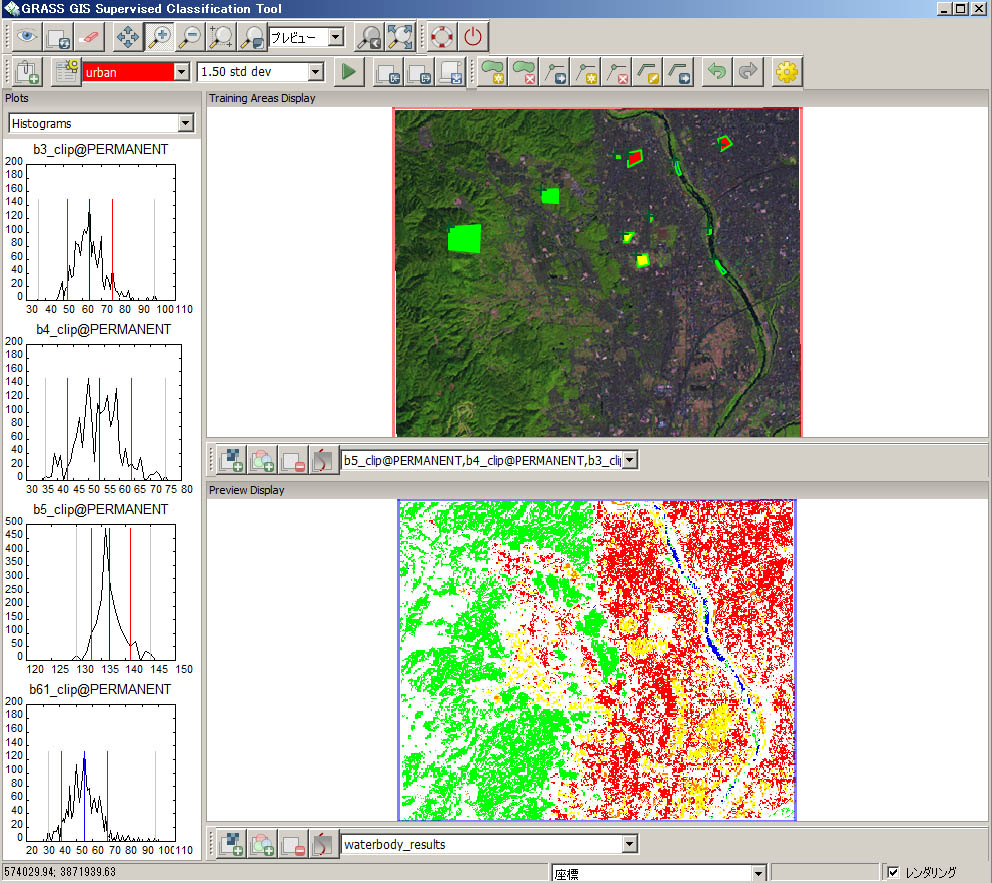Open digitizing settings gear icon
This screenshot has height=883, width=992.
(x=786, y=71)
